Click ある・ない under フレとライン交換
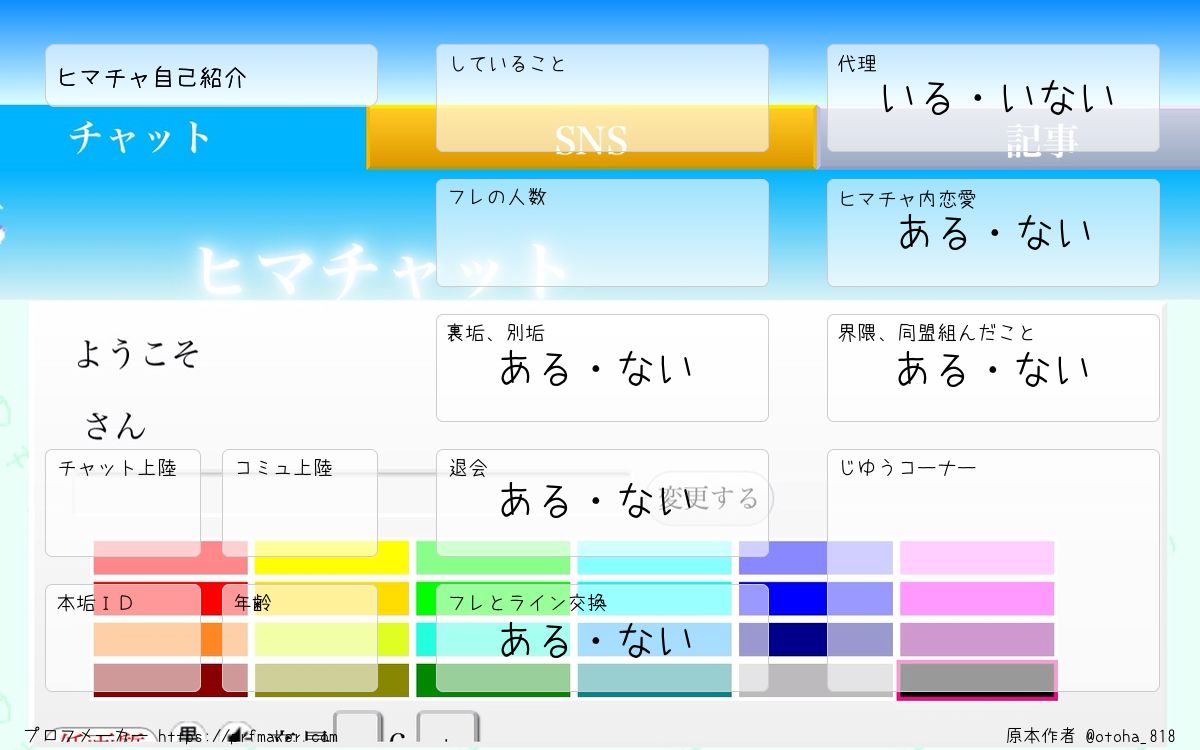Viewport: 1200px width, 750px height. point(596,639)
